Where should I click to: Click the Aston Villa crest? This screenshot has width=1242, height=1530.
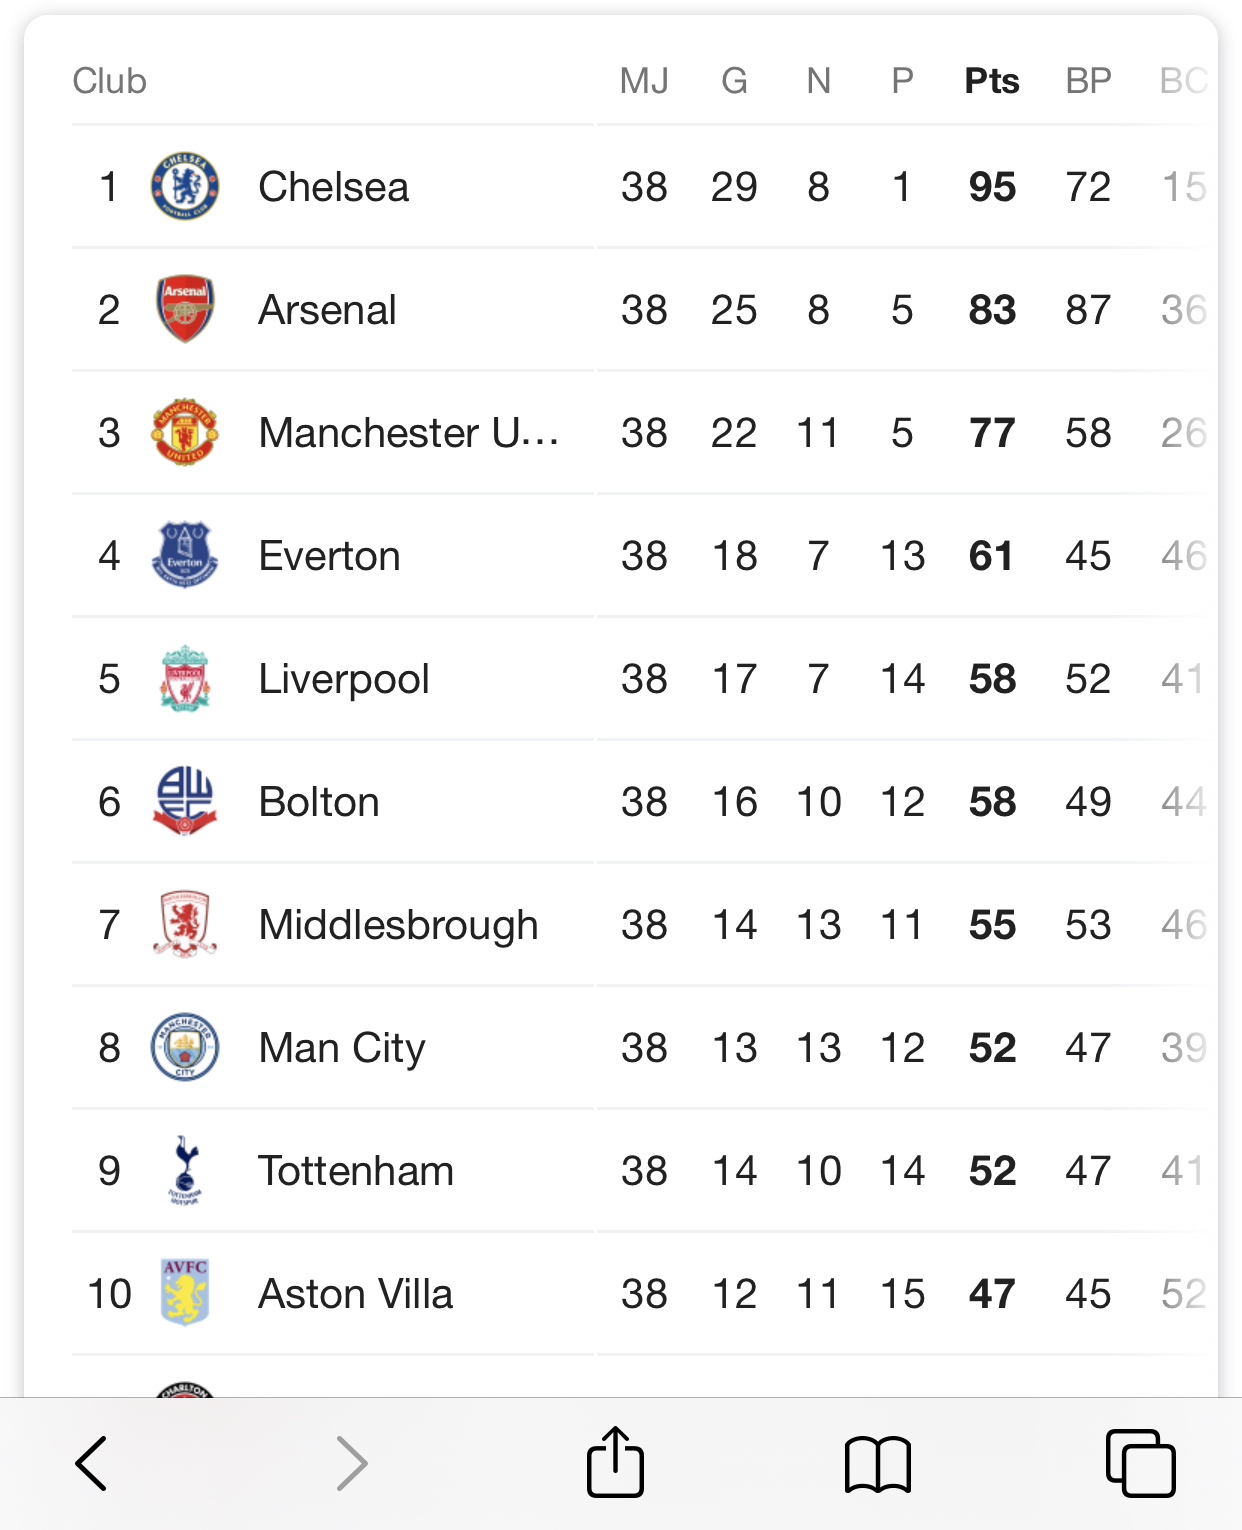pos(185,1293)
